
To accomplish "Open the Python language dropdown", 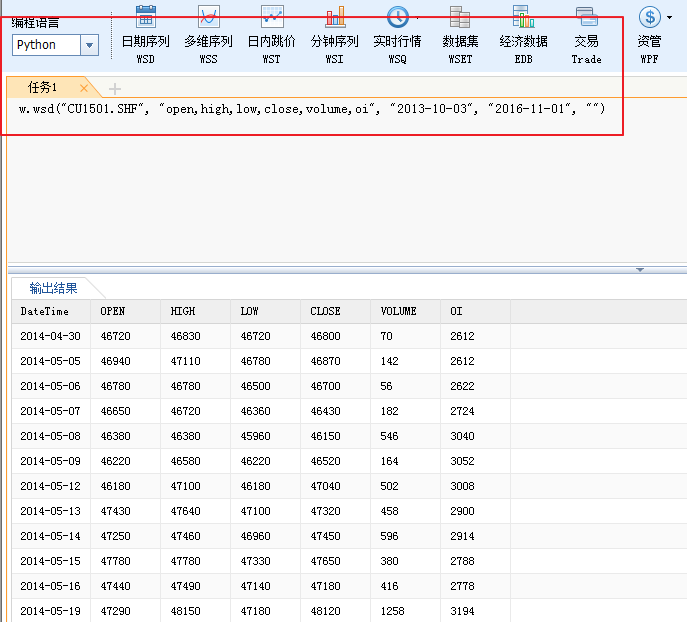I will click(89, 45).
